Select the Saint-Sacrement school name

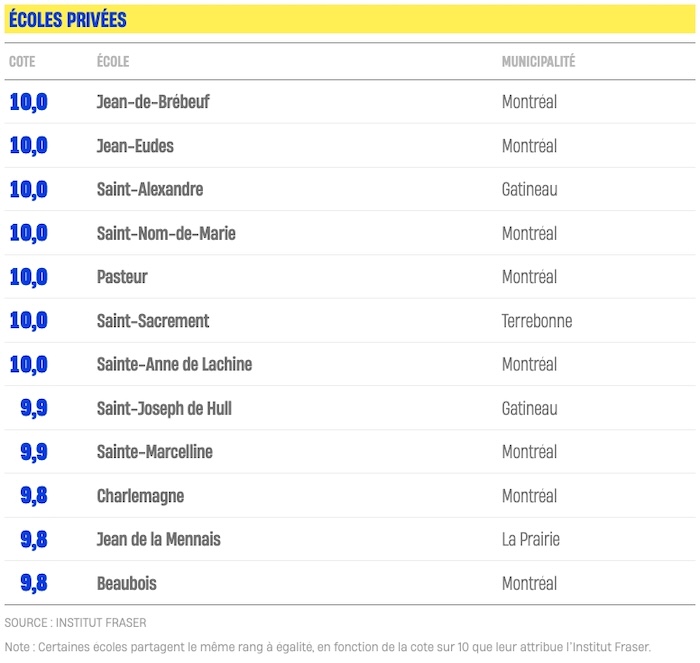click(x=153, y=321)
